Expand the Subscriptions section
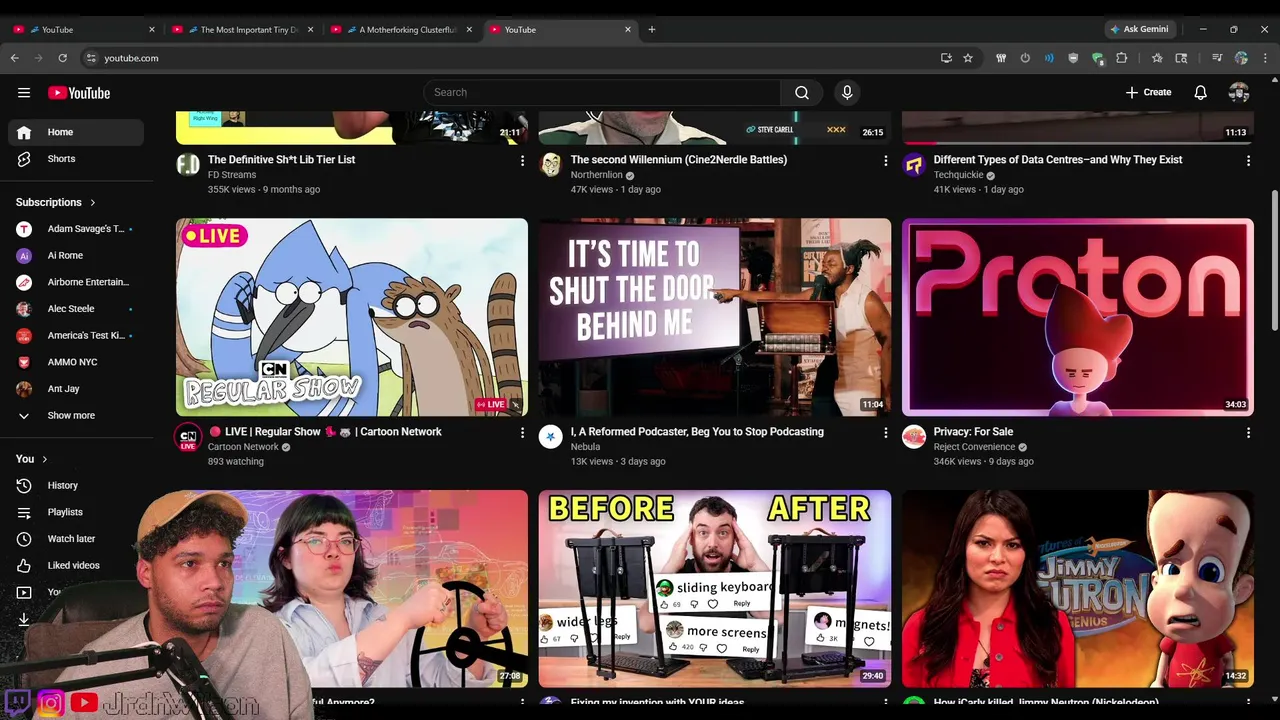This screenshot has width=1280, height=720. click(x=56, y=202)
